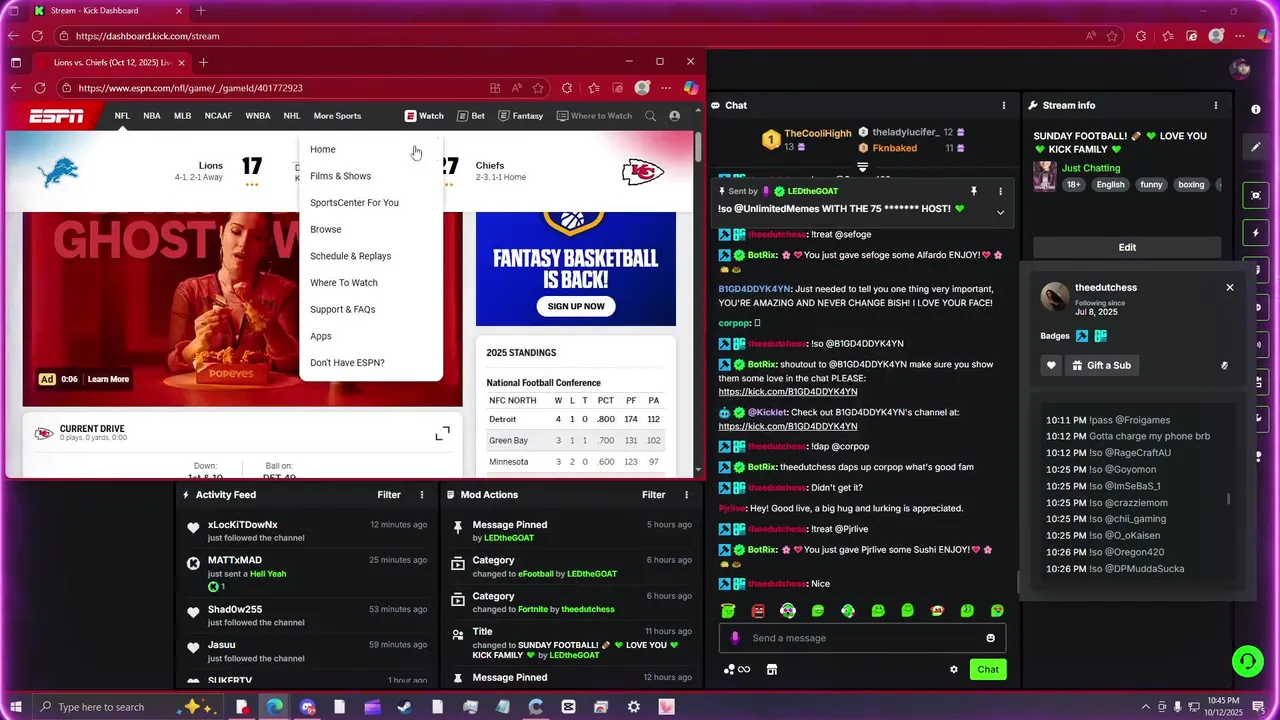This screenshot has height=720, width=1280.
Task: Open Fantasy in ESPN navigation
Action: point(520,116)
